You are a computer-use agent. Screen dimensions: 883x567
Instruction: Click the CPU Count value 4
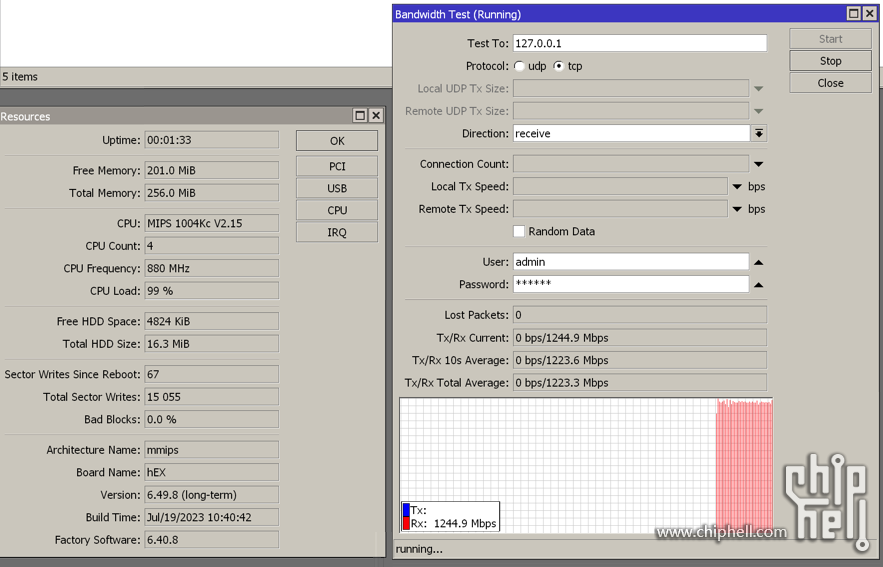(x=211, y=245)
